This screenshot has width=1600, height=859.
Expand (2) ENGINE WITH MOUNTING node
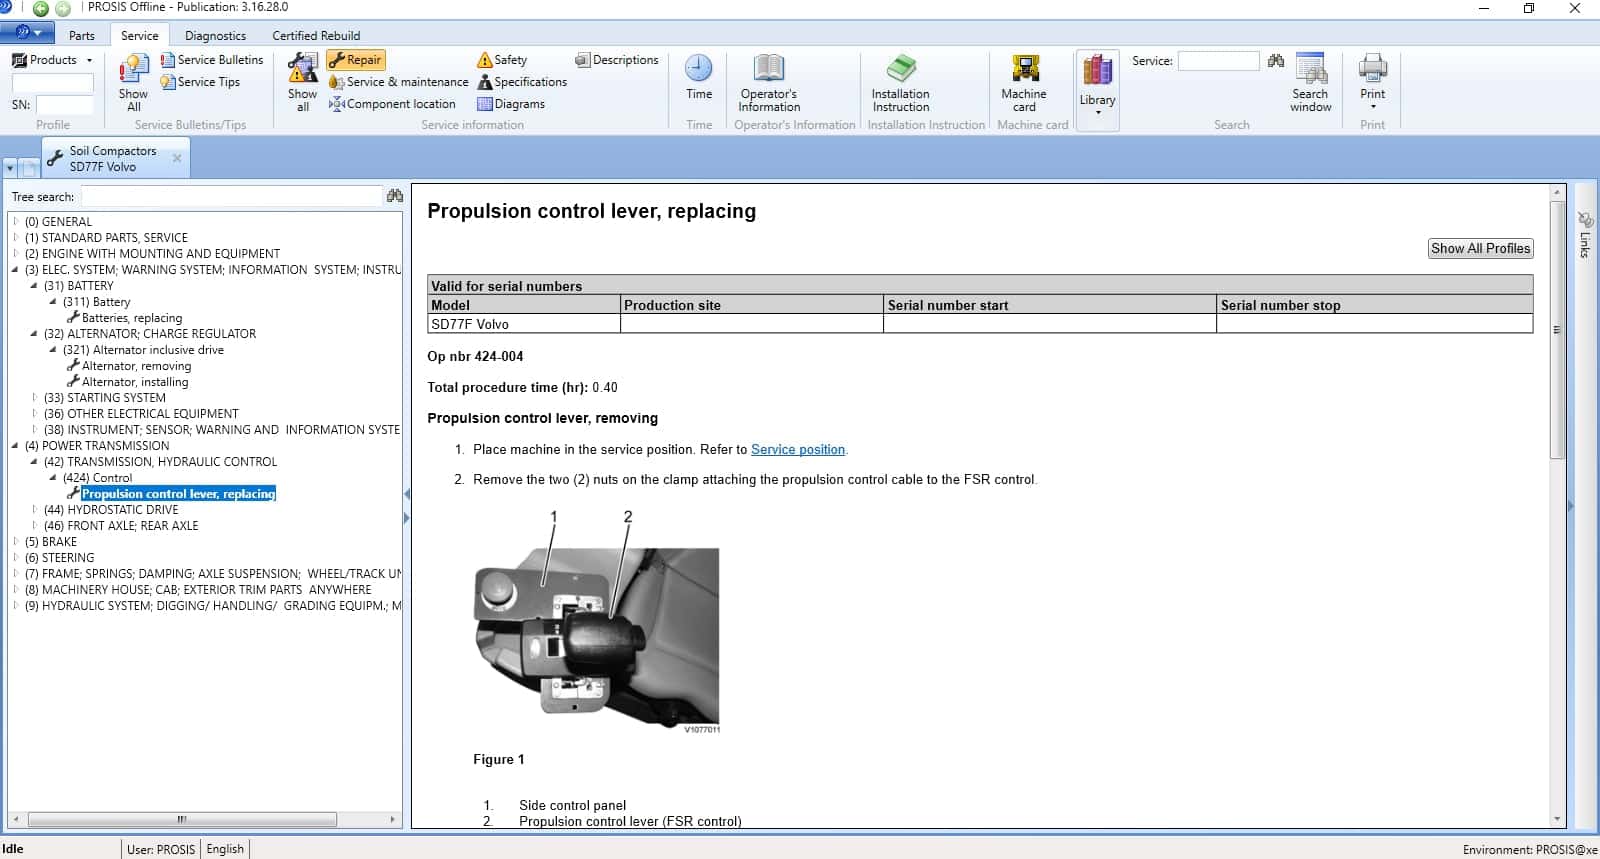click(x=16, y=254)
